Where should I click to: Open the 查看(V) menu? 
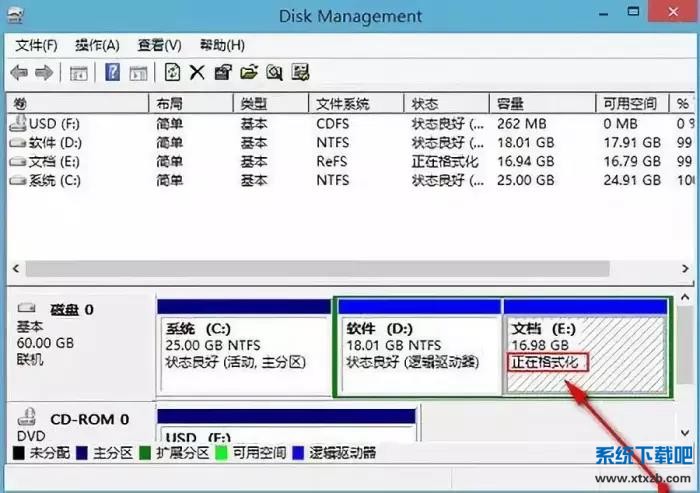tap(159, 45)
